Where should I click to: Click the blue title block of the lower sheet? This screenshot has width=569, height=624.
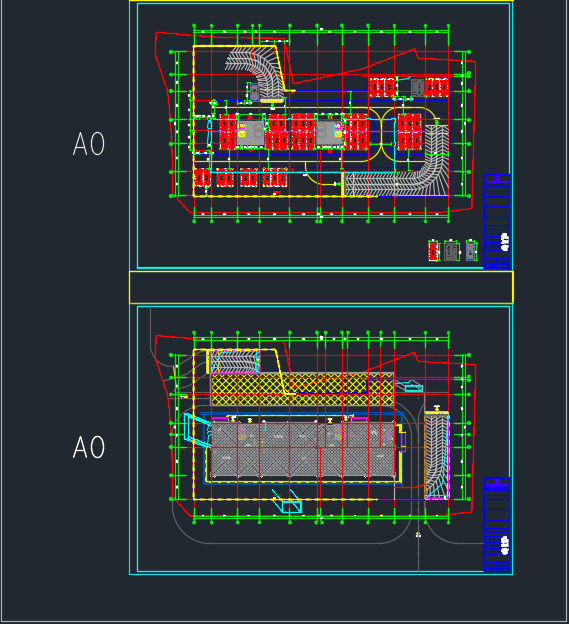click(497, 525)
